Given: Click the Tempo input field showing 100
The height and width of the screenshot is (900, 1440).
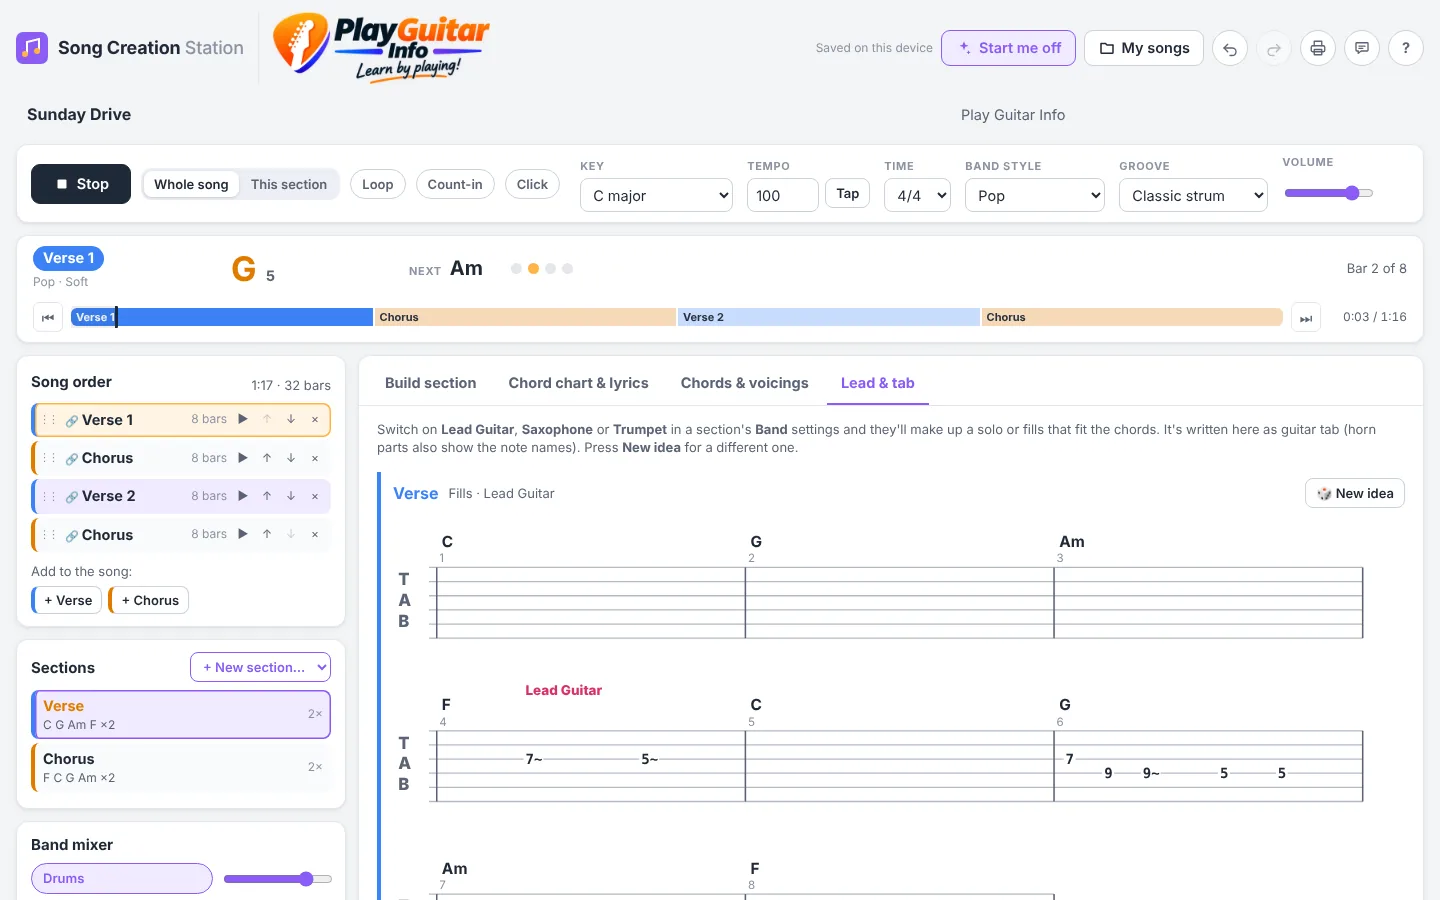Looking at the screenshot, I should click(x=783, y=195).
